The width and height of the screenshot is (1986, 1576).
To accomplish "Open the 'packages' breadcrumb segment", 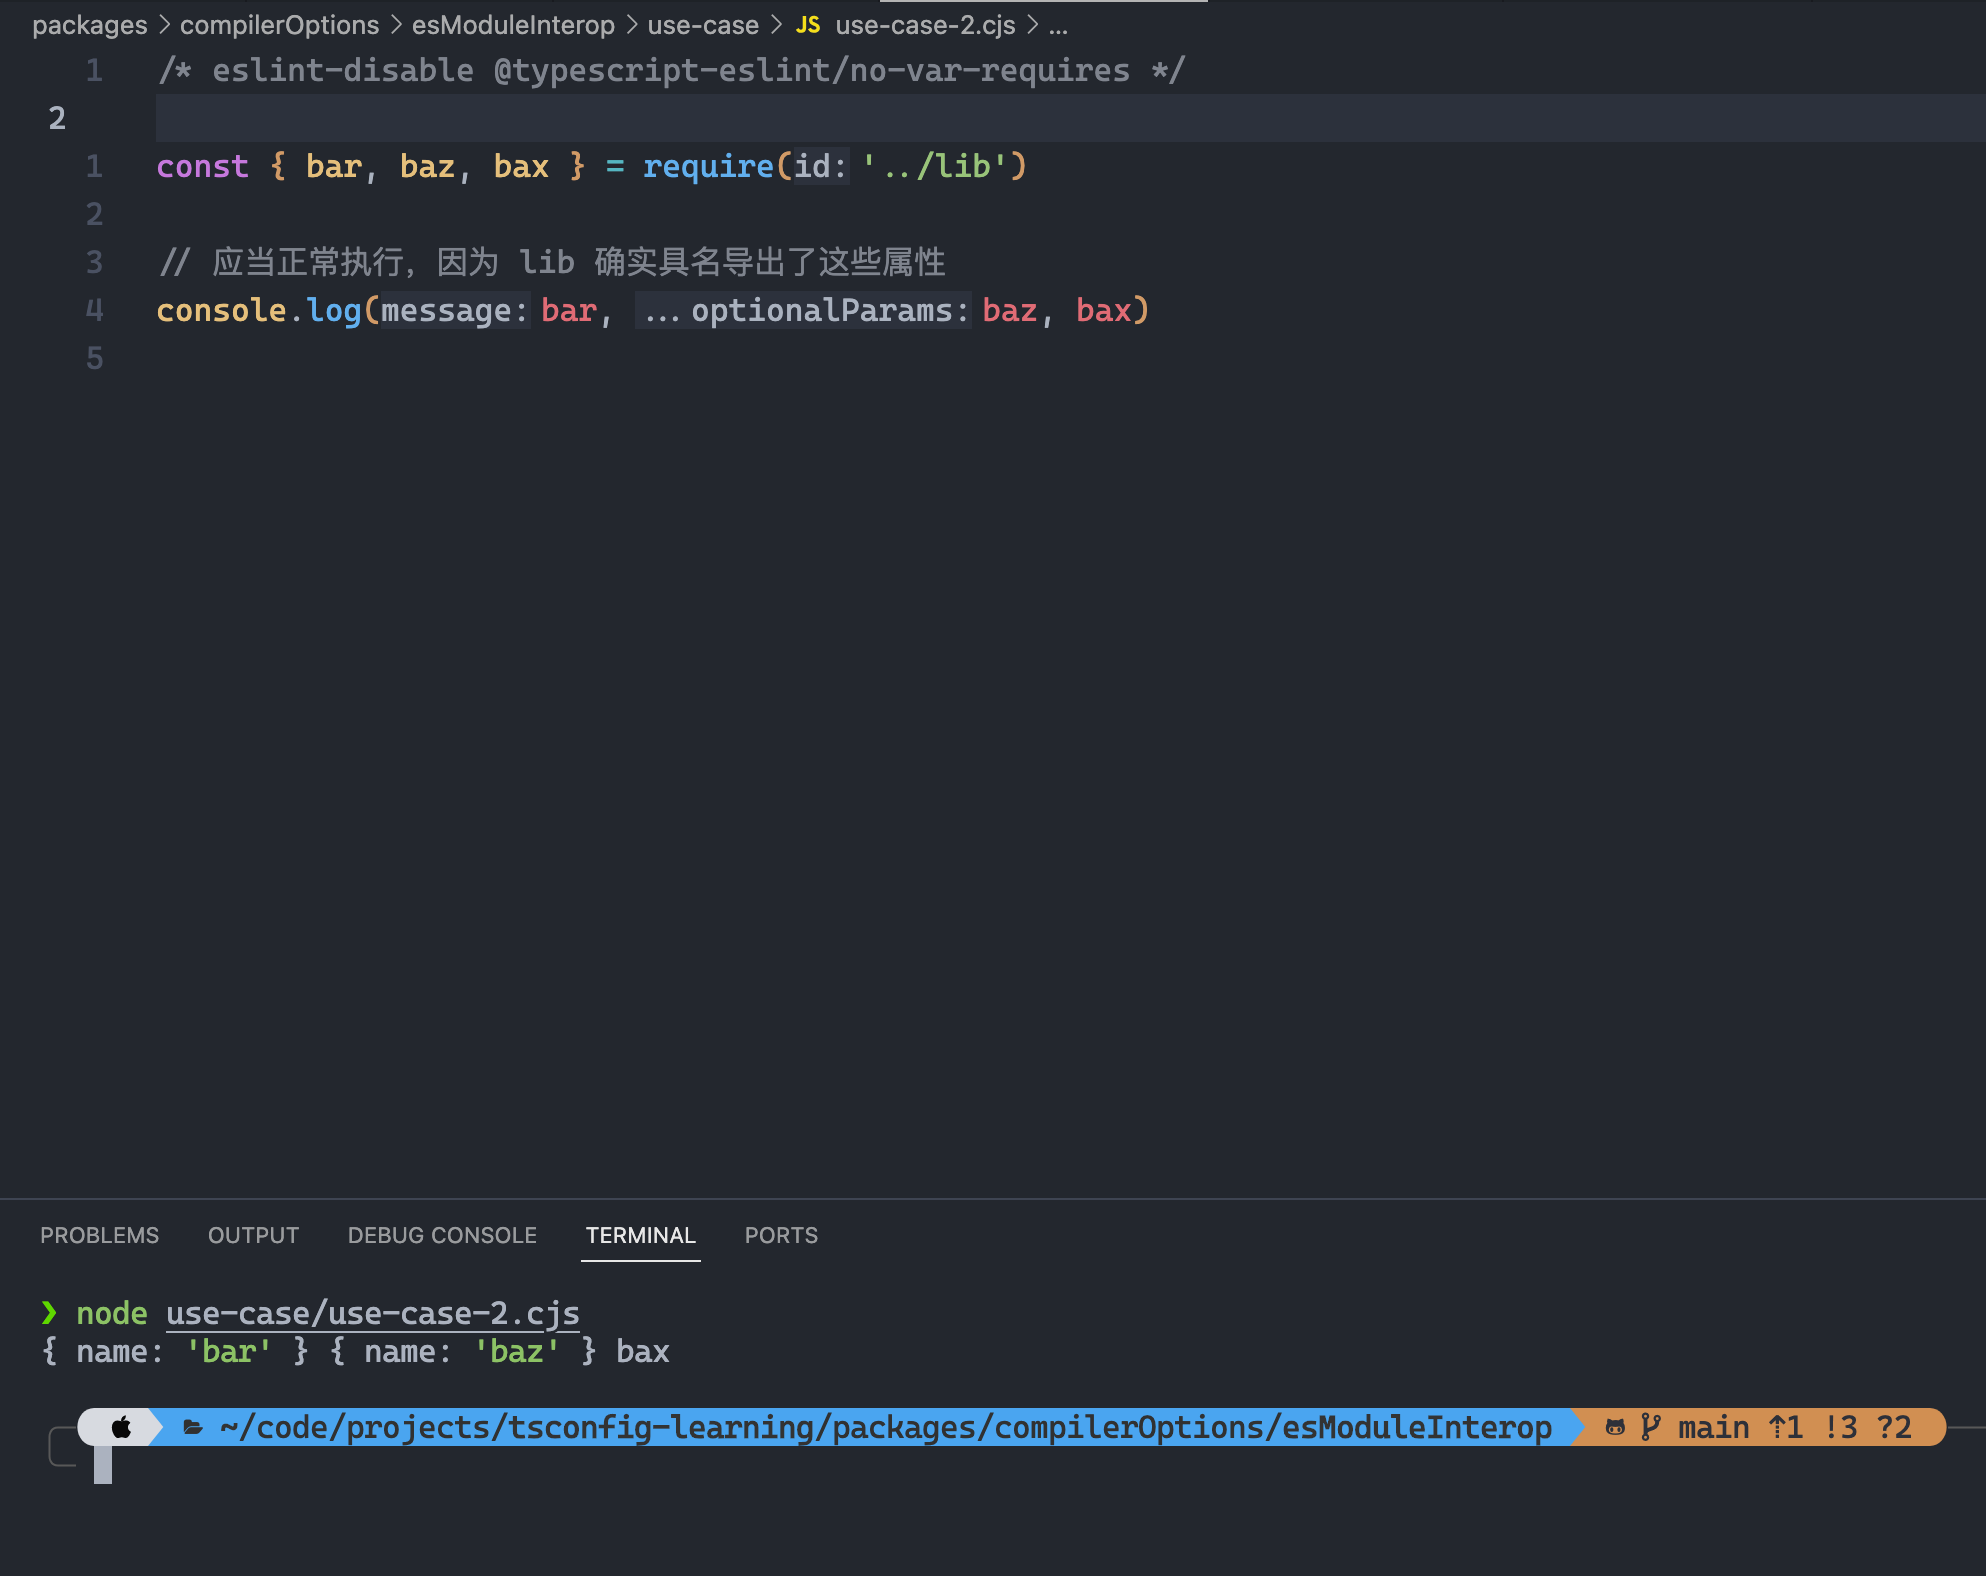I will [x=89, y=25].
